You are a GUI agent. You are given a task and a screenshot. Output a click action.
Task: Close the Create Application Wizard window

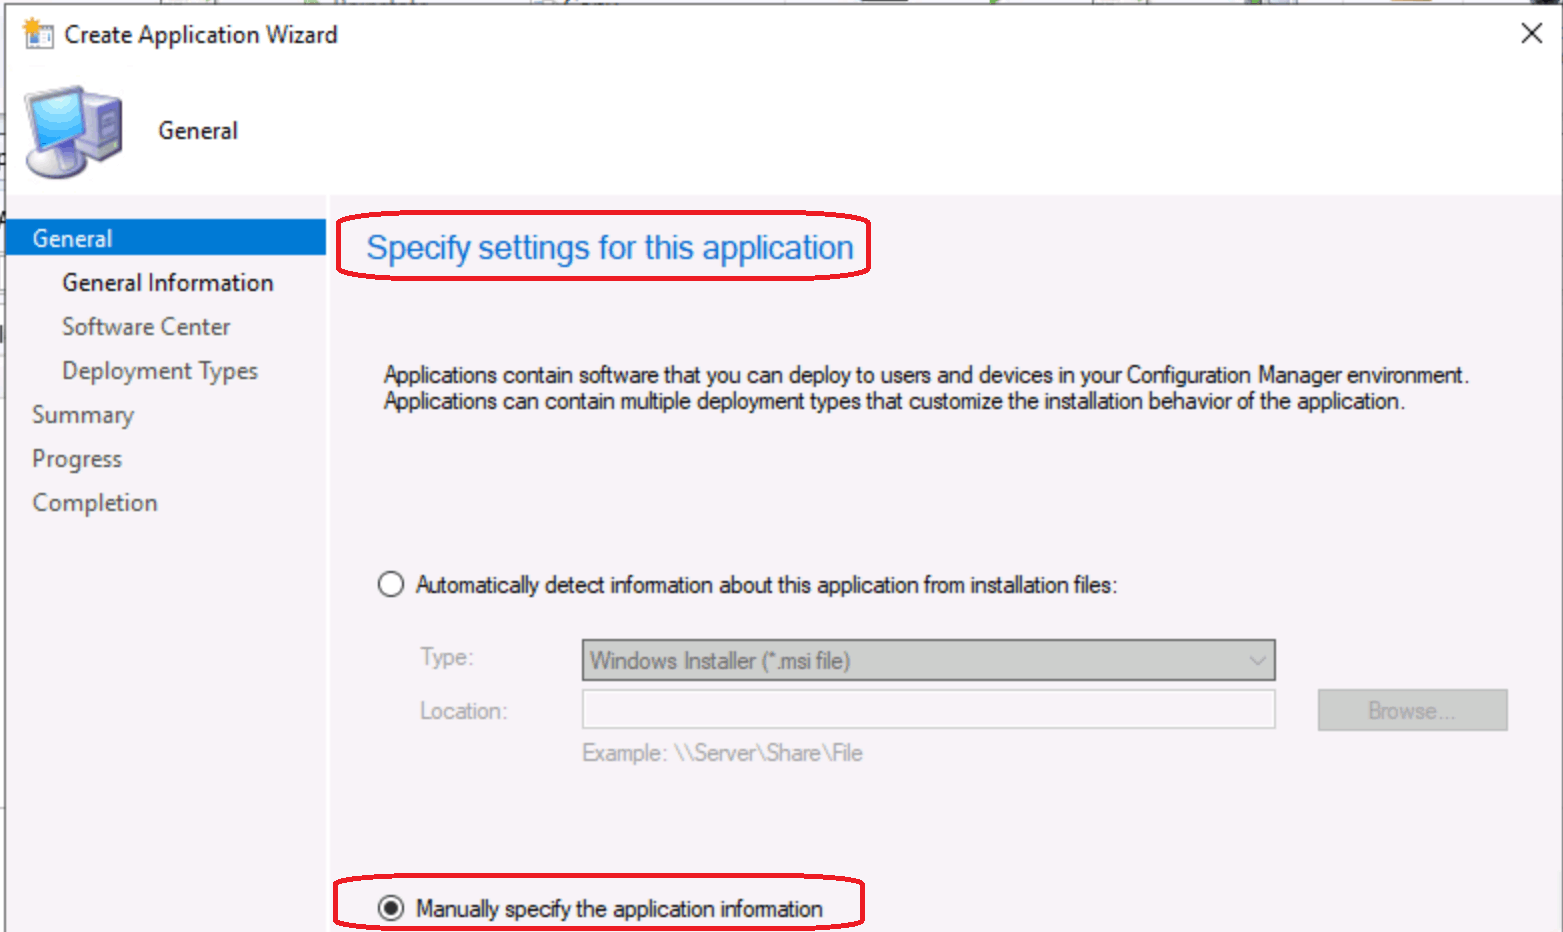[x=1531, y=33]
